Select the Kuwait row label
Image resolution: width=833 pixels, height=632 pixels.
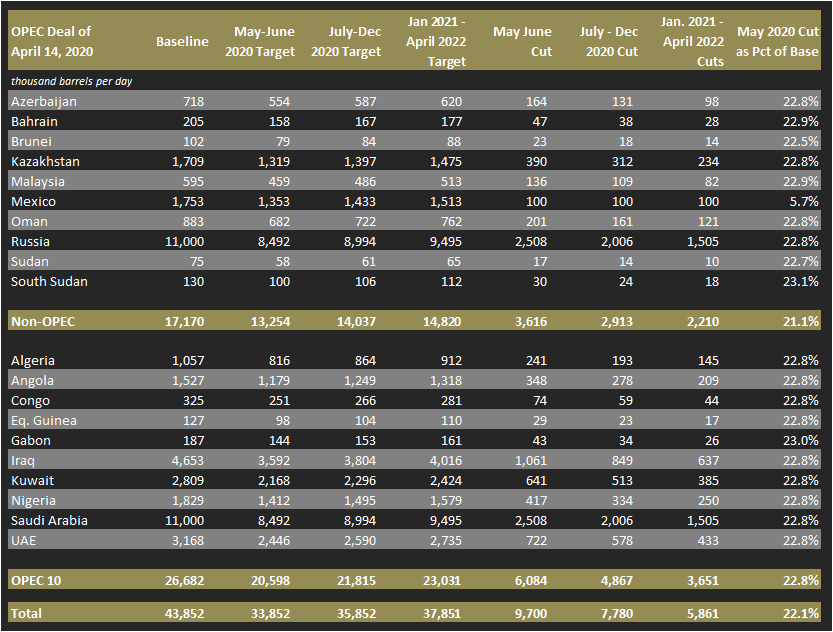coord(32,481)
